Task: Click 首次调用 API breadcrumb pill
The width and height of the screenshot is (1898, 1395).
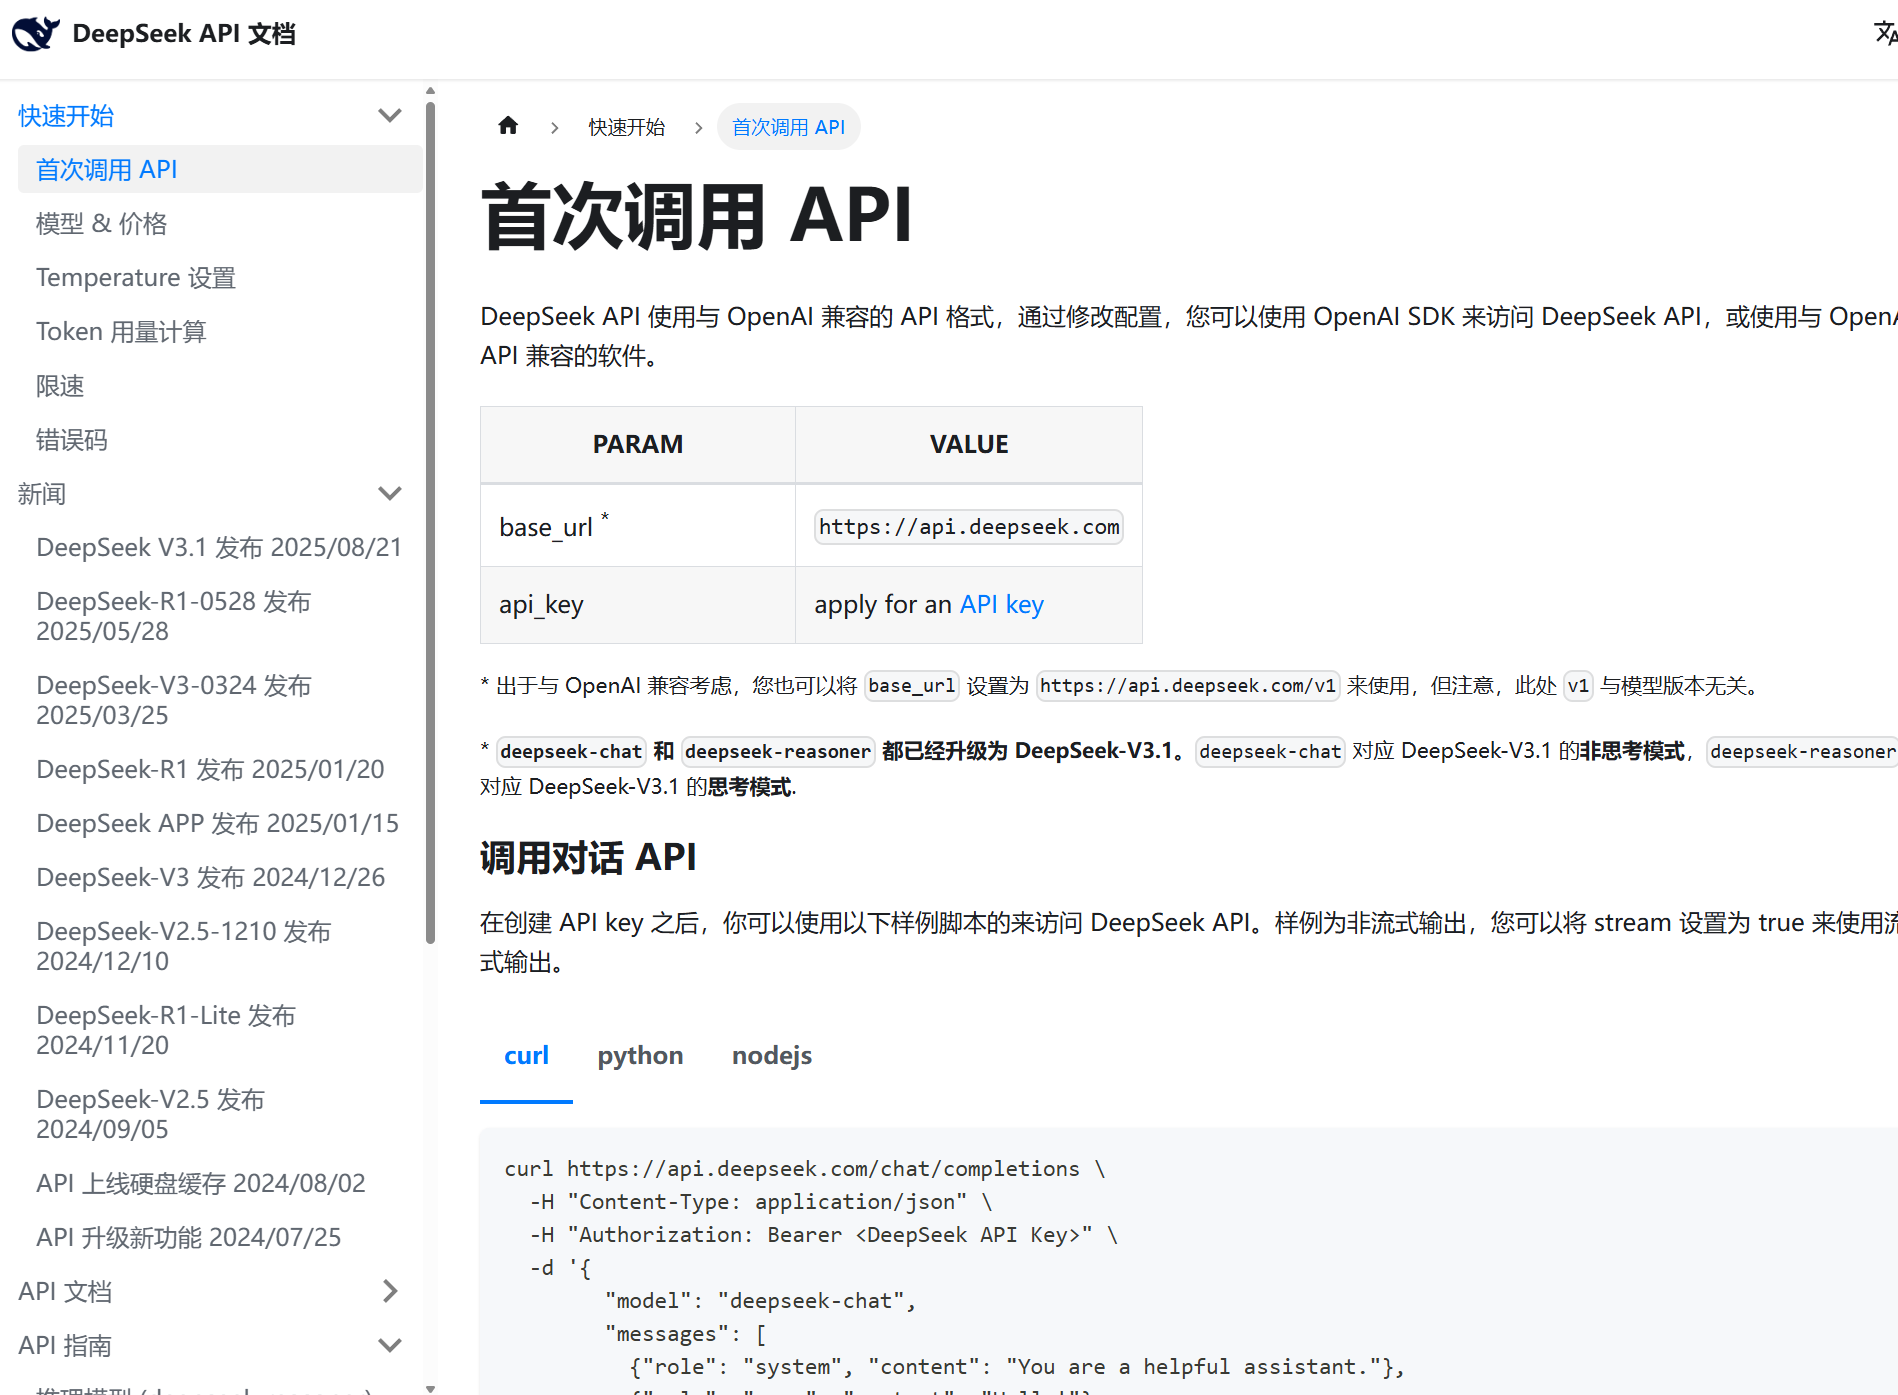Action: tap(788, 127)
